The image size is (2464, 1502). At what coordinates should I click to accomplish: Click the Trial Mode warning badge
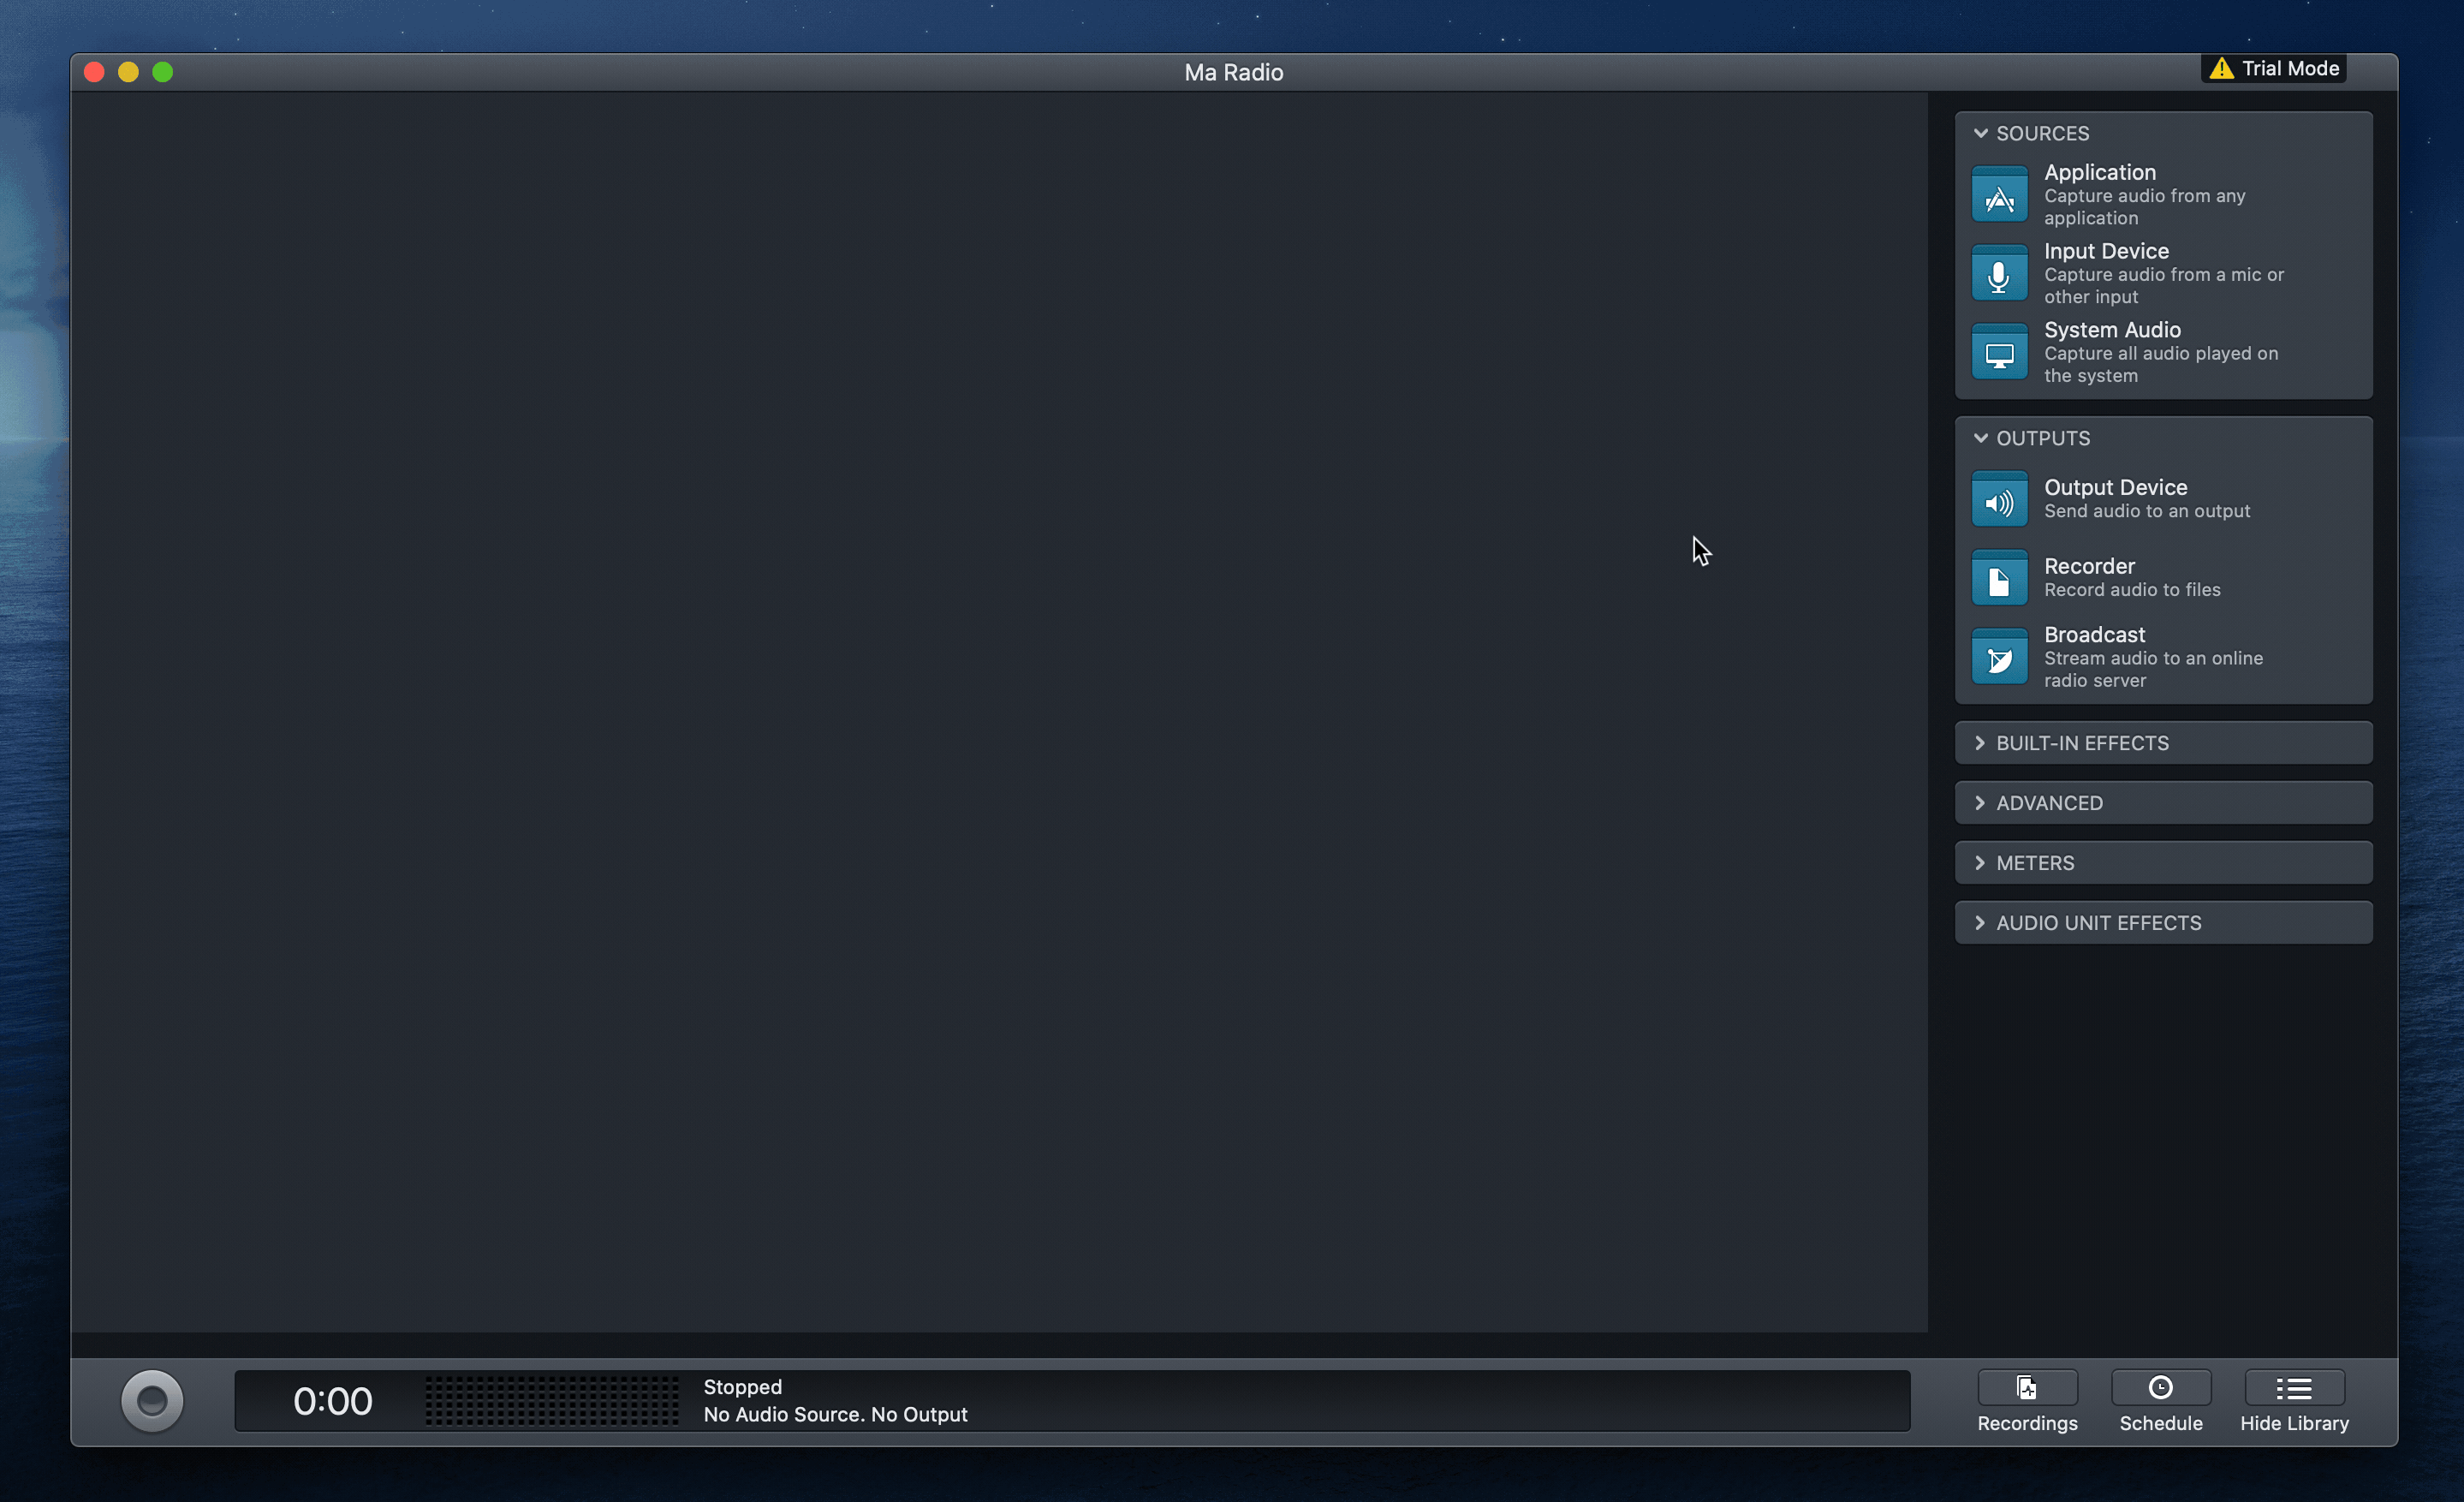tap(2273, 68)
